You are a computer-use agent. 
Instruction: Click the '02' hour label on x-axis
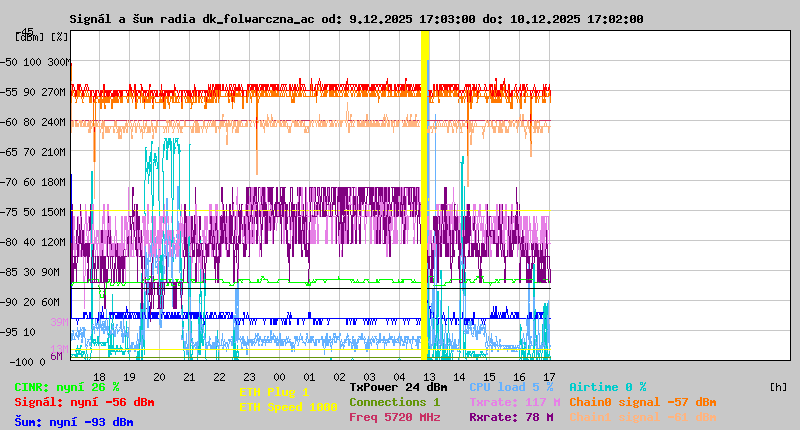pyautogui.click(x=339, y=377)
